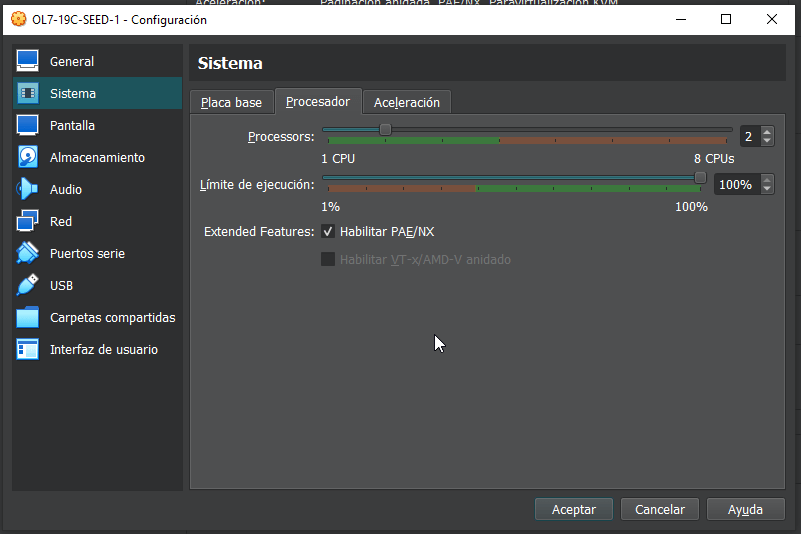Toggle the Habilitar PAE/NX checkbox
The width and height of the screenshot is (801, 534).
[328, 232]
